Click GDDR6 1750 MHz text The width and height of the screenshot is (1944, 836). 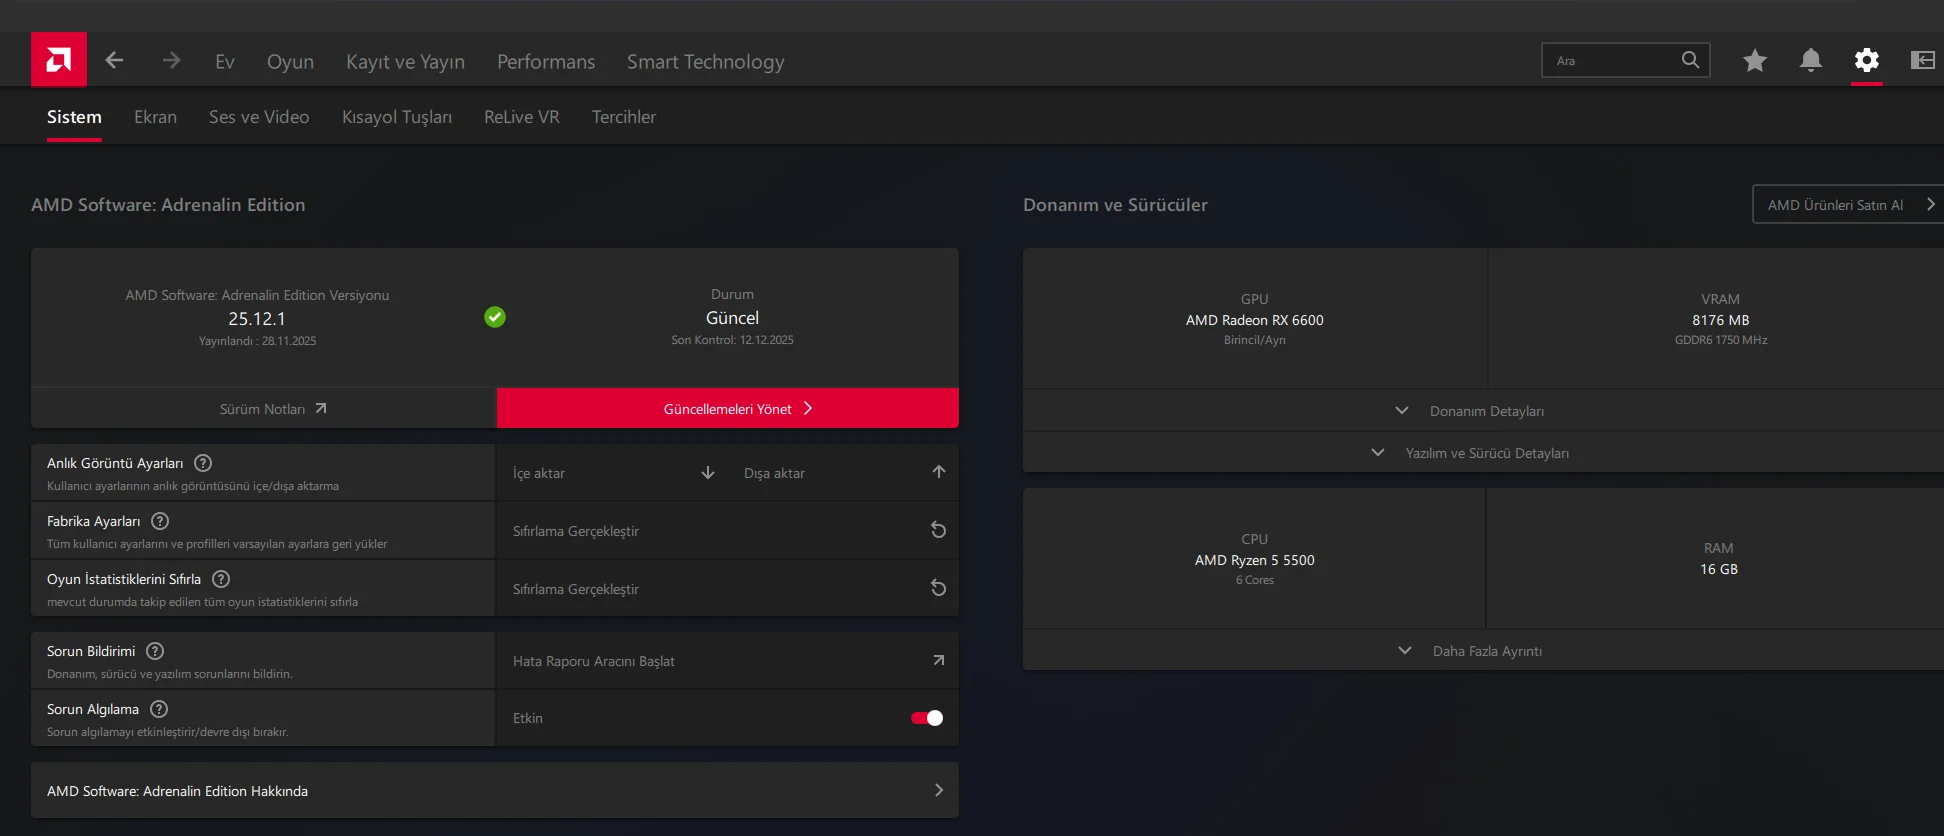click(x=1721, y=340)
